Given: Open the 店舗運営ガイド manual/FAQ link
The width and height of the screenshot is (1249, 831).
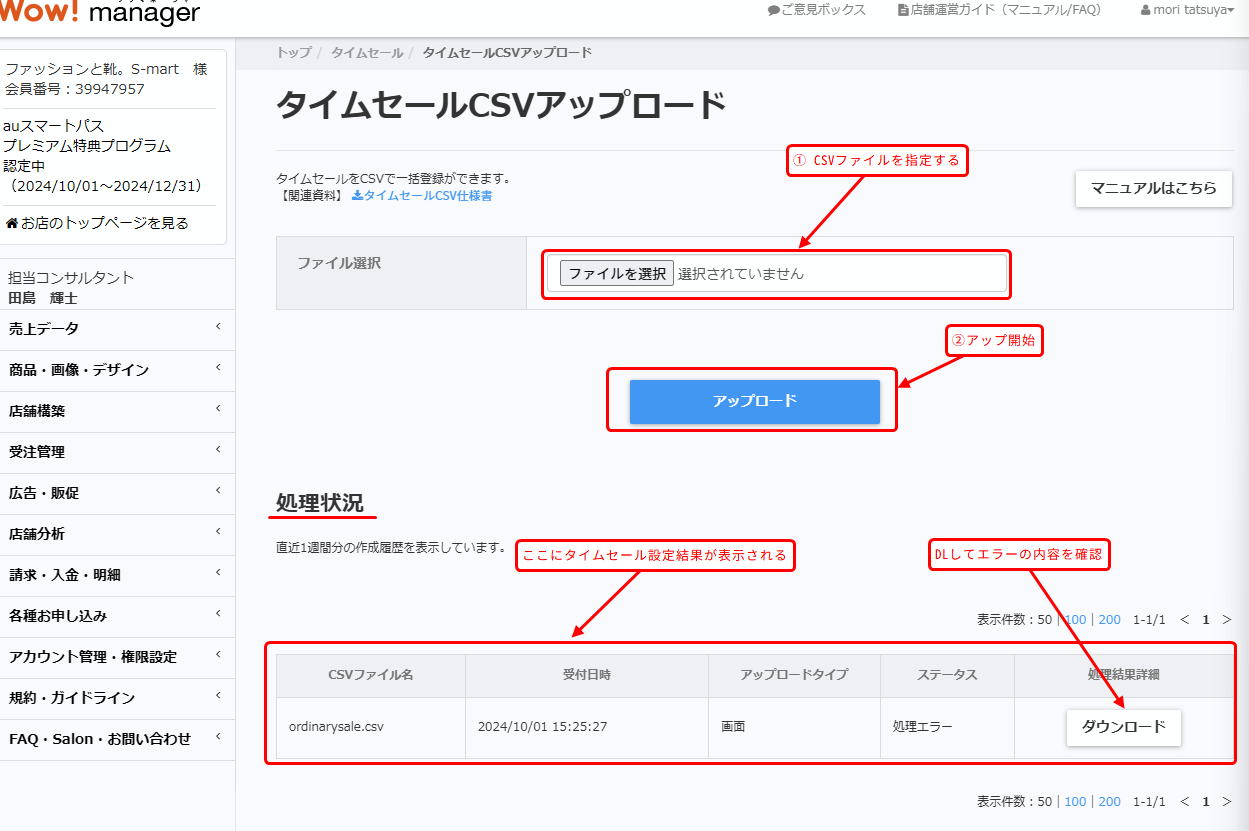Looking at the screenshot, I should [x=999, y=10].
